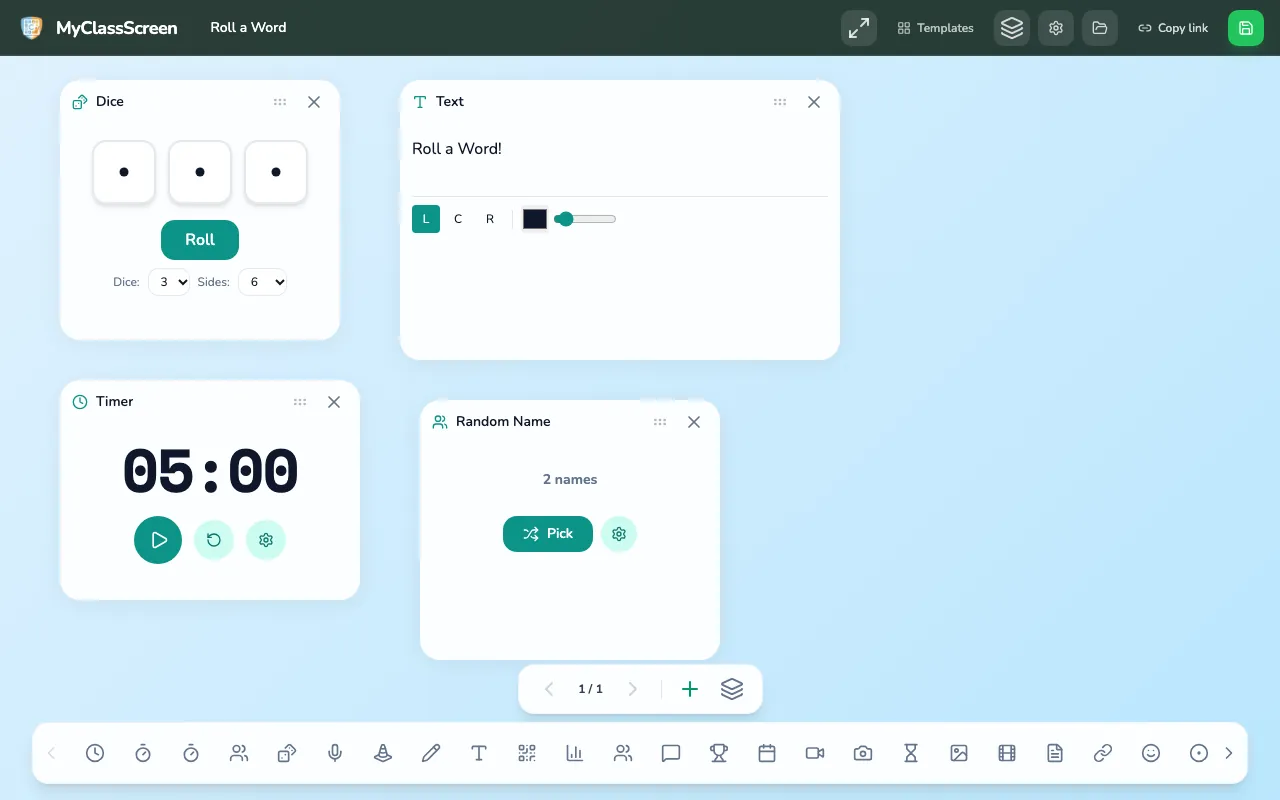Reset the timer
This screenshot has height=800, width=1280.
click(x=214, y=540)
